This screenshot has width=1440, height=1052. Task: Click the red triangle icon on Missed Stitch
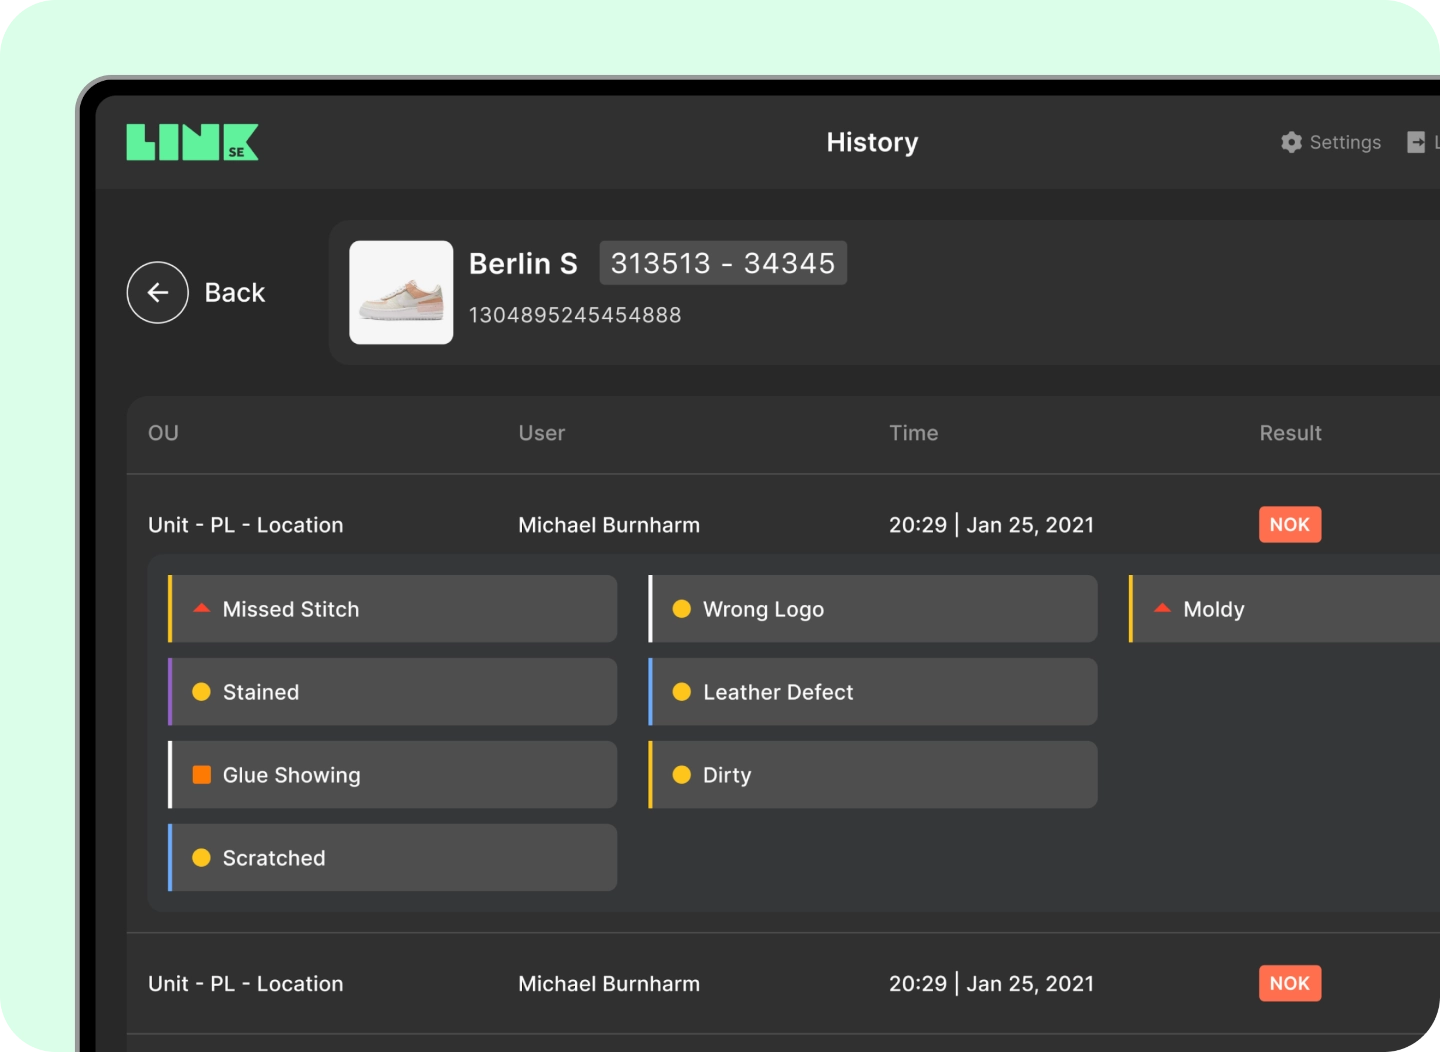coord(200,606)
